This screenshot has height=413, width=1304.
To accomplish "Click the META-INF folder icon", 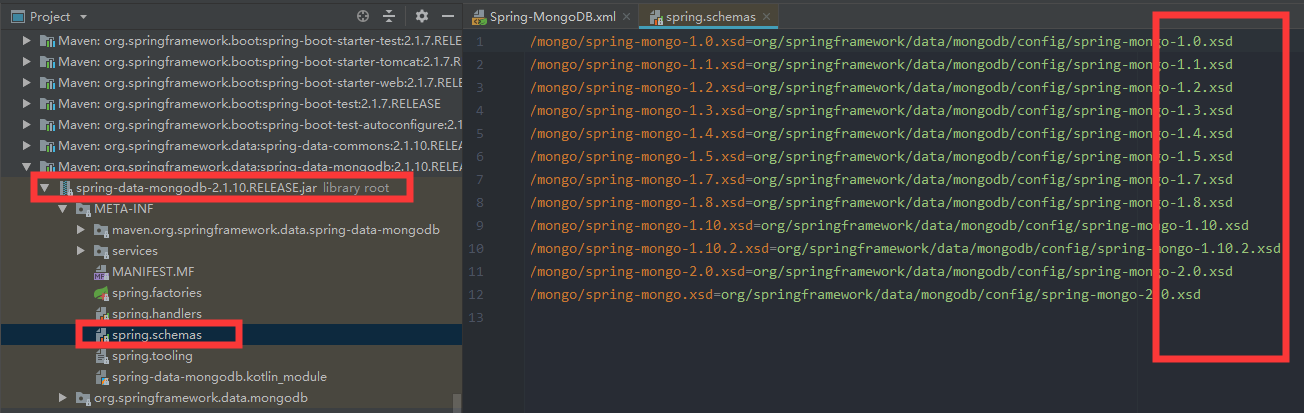I will click(82, 209).
